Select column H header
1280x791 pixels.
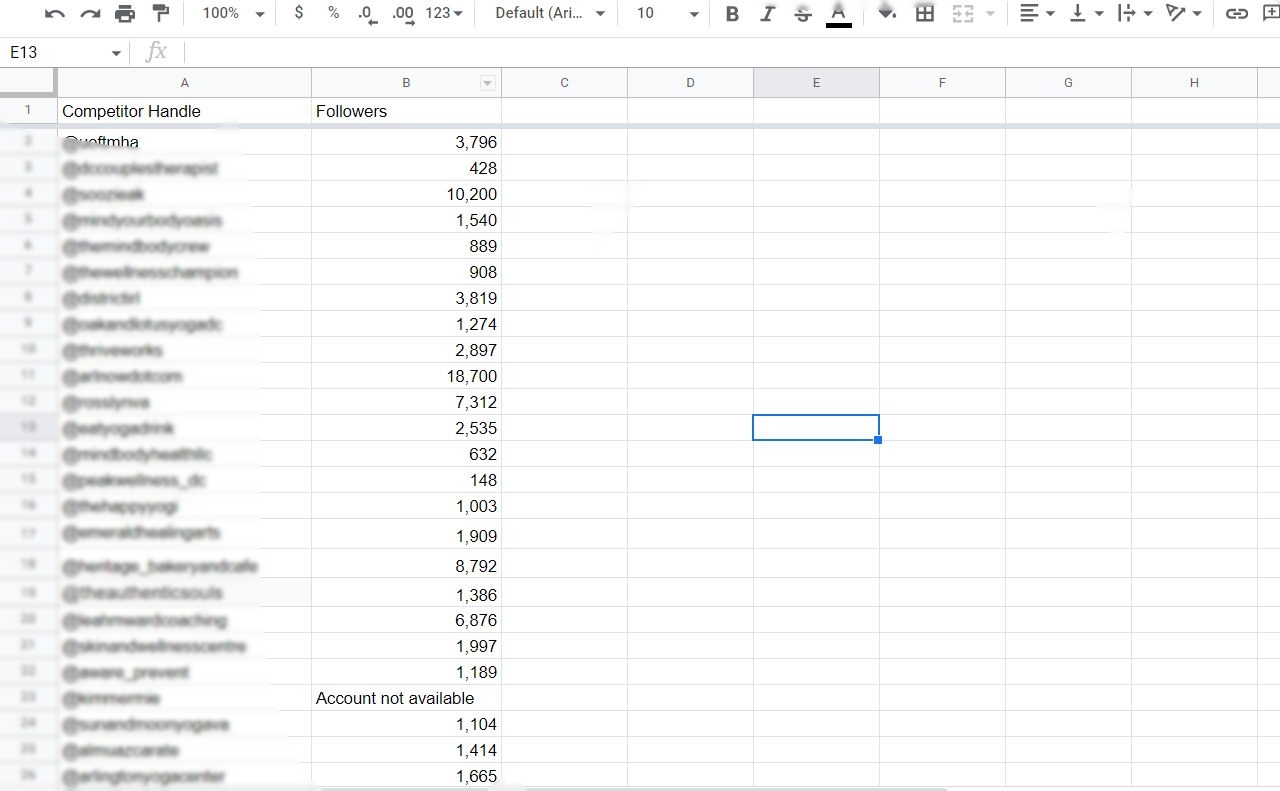[x=1194, y=83]
